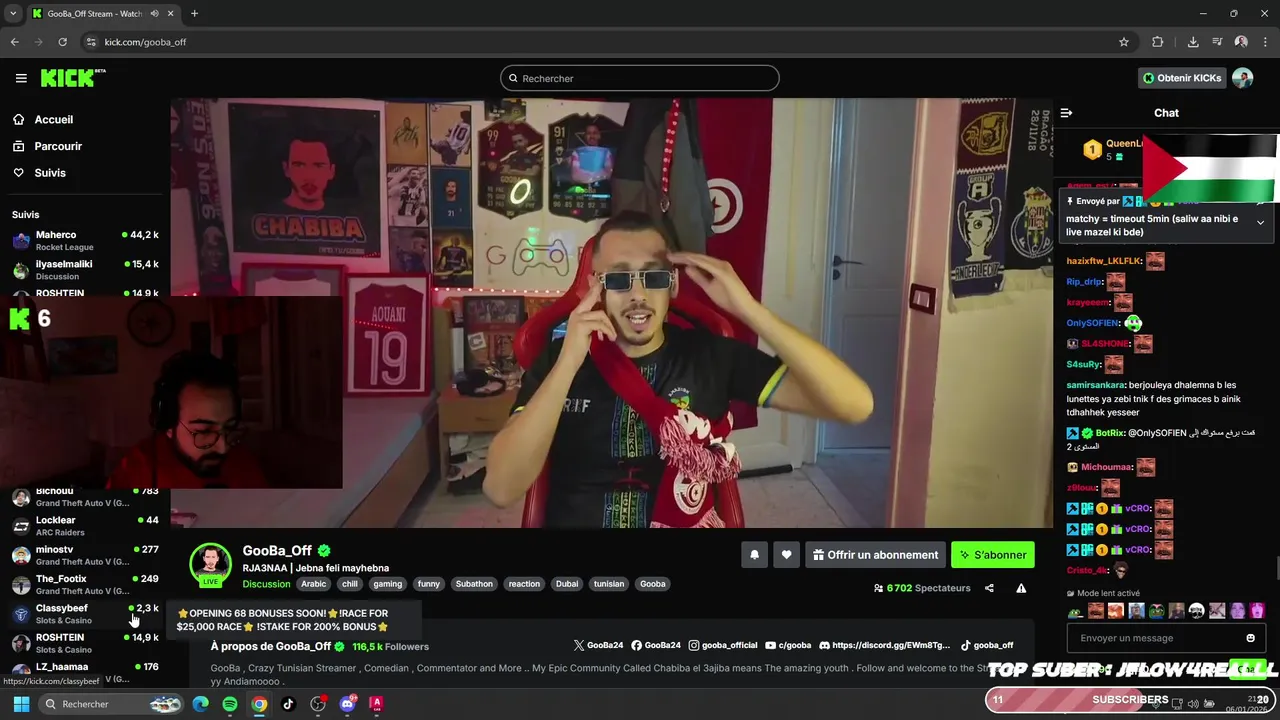Bookmark this page with the star icon

click(x=1124, y=42)
